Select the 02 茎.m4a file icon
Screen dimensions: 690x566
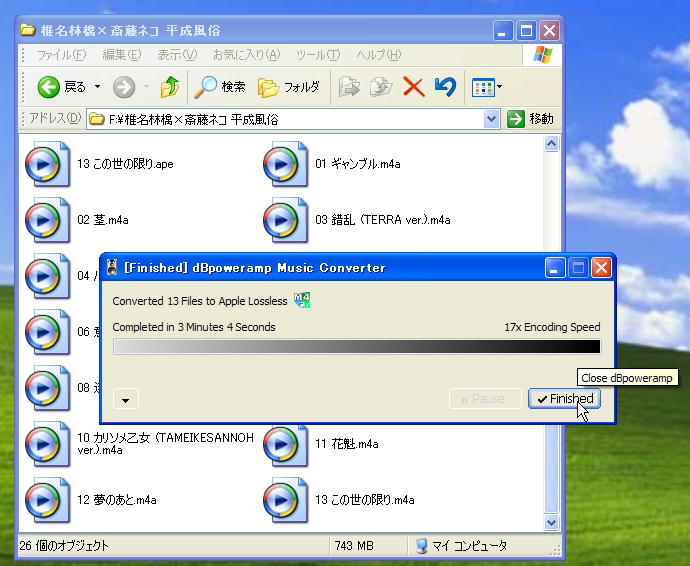pos(47,220)
